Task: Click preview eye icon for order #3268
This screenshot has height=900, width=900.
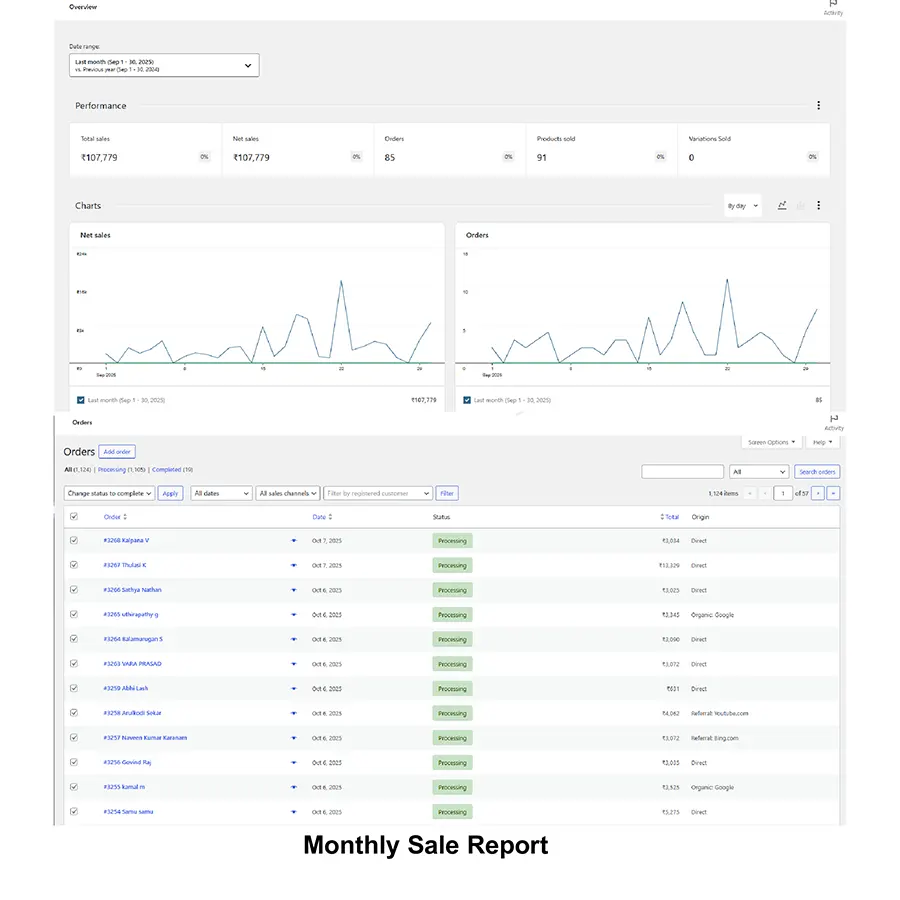Action: click(294, 540)
